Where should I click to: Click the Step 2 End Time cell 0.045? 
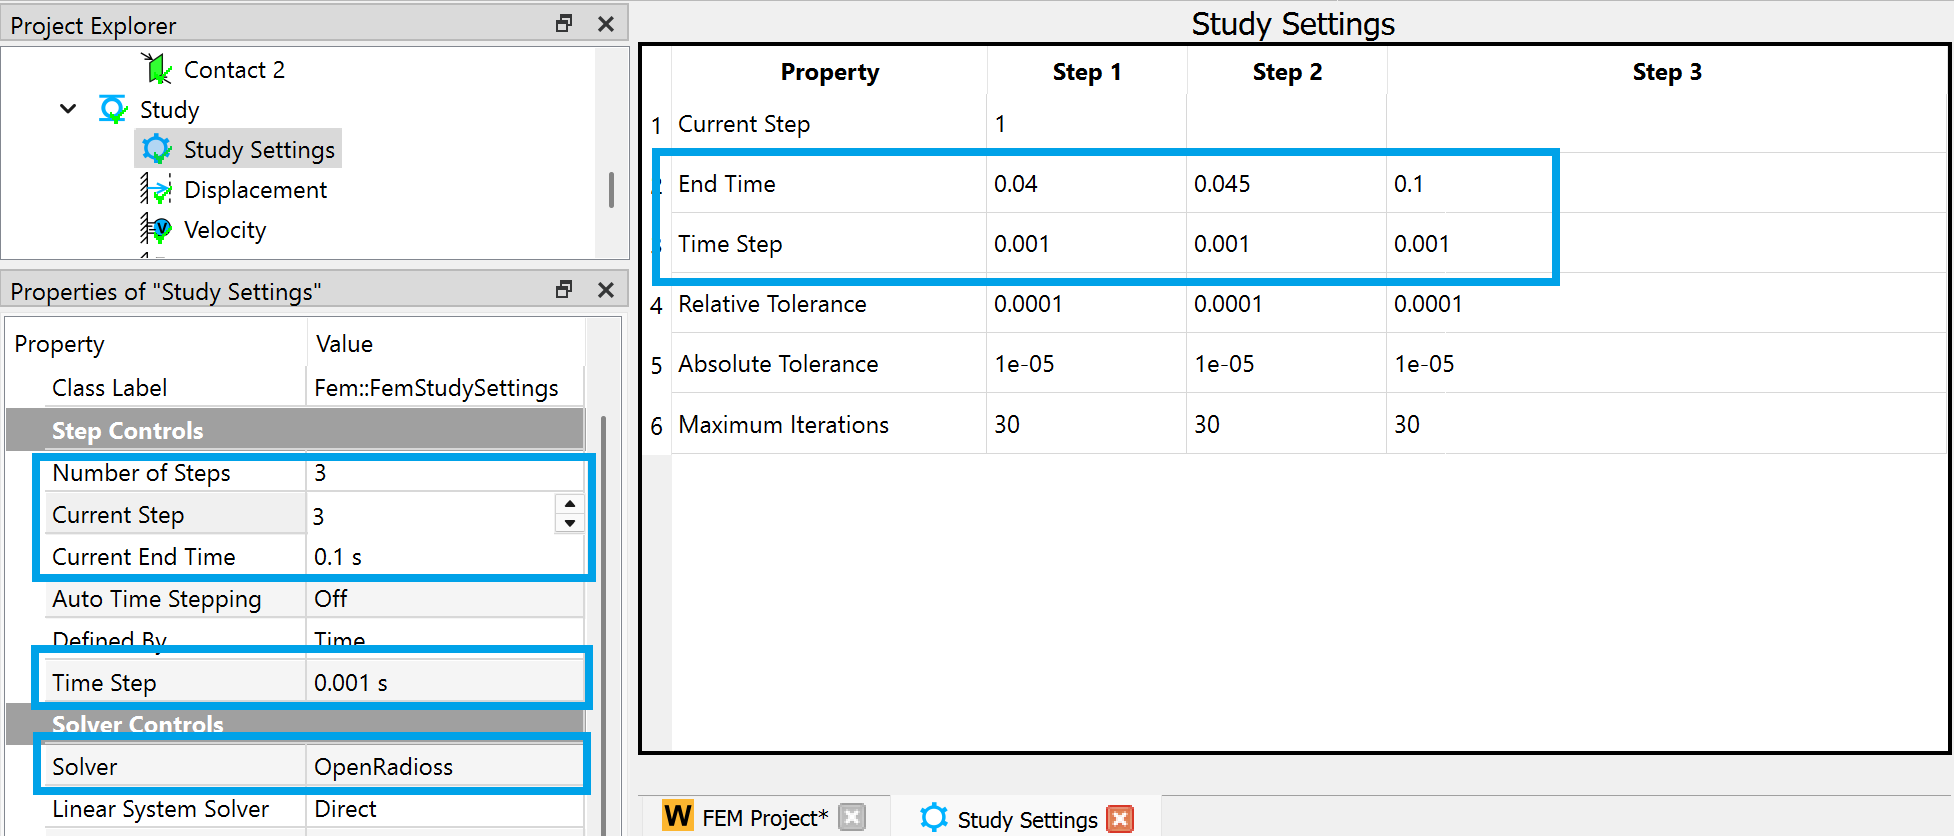click(1286, 183)
